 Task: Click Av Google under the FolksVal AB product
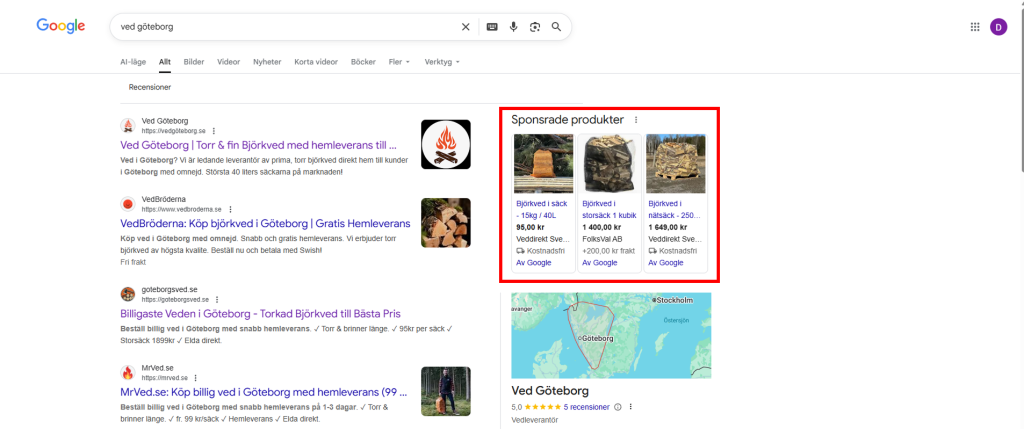click(x=600, y=262)
